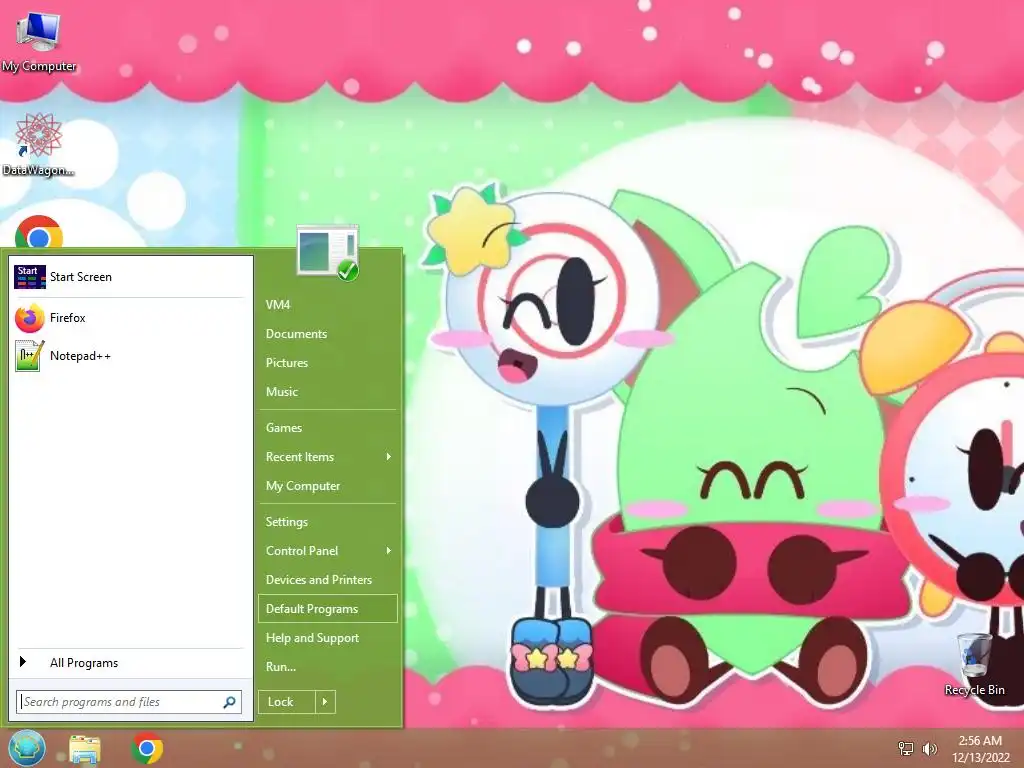The width and height of the screenshot is (1024, 768).
Task: Click the network icon in the system tray
Action: point(906,748)
